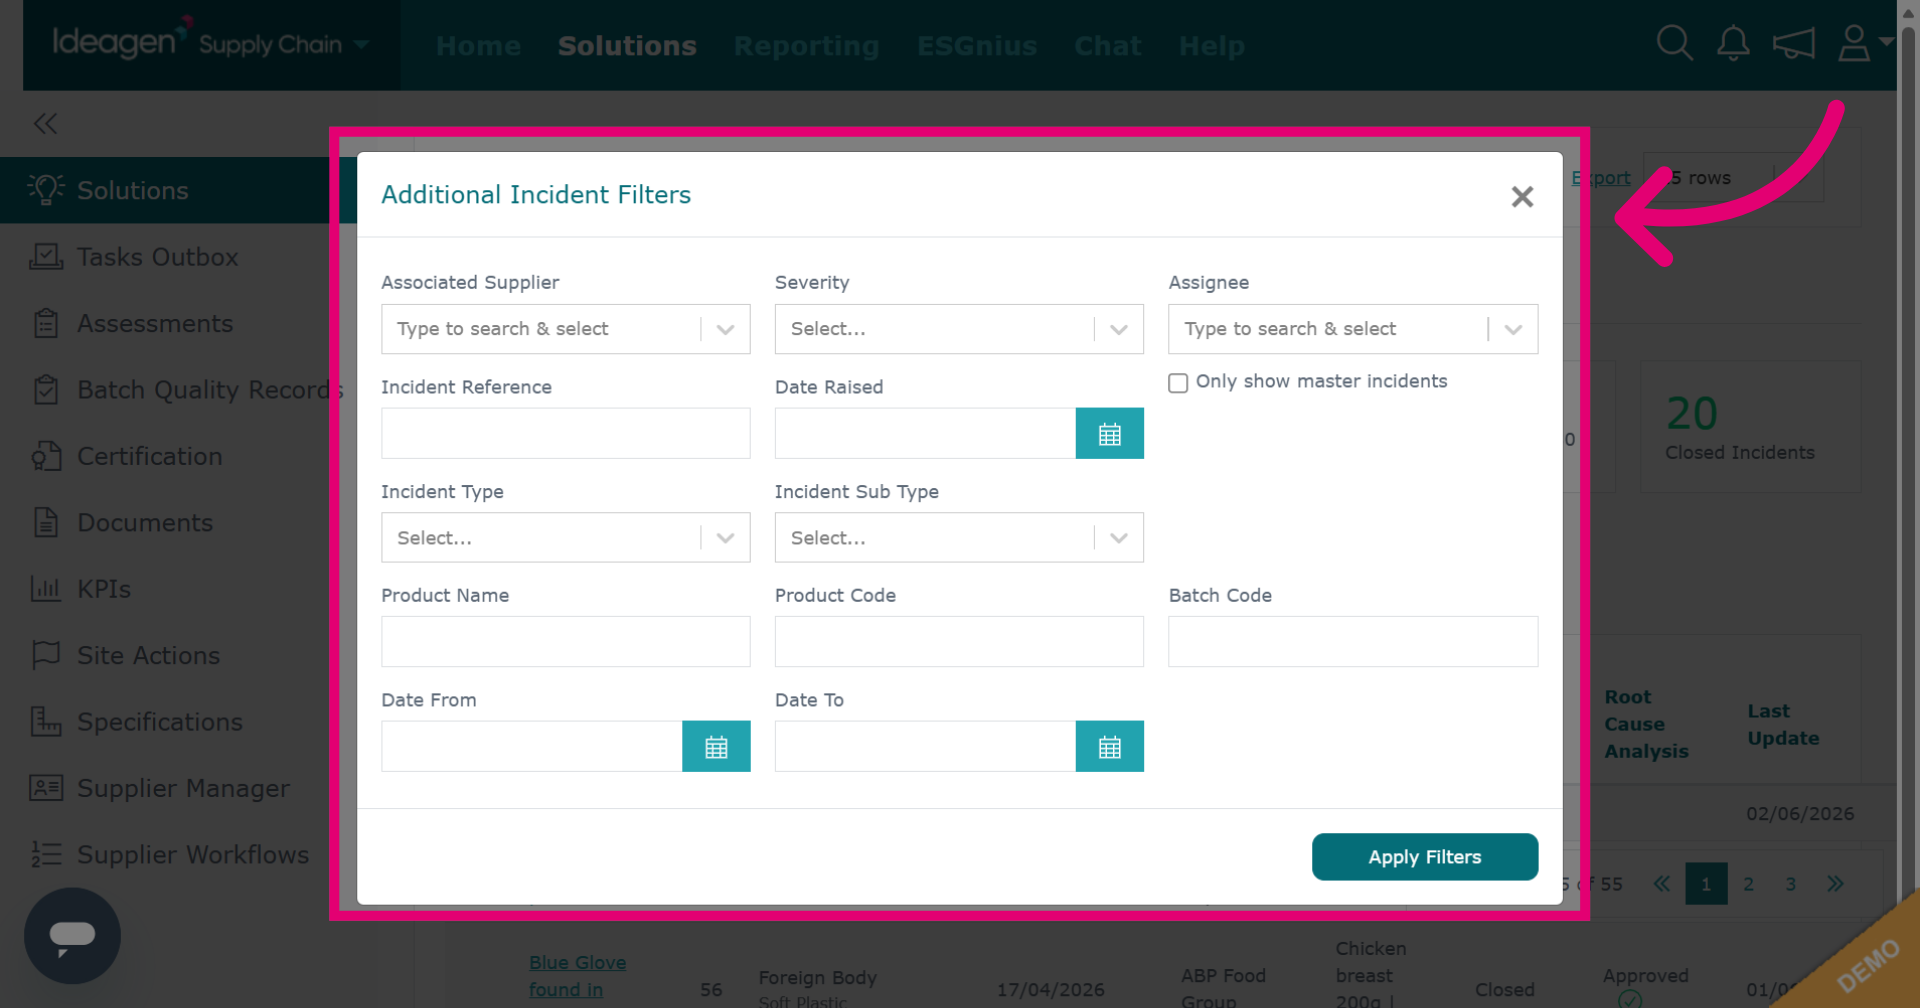Open the Solutions top menu
The width and height of the screenshot is (1920, 1008).
[627, 46]
